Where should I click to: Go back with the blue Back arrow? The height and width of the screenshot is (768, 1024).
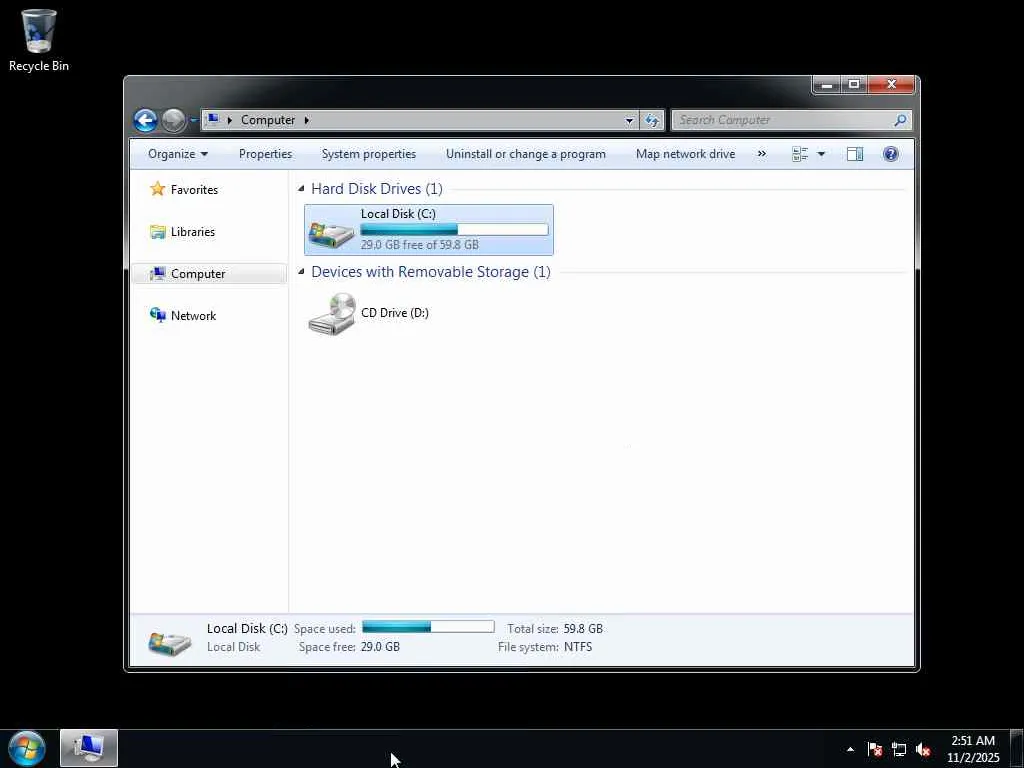click(x=145, y=120)
